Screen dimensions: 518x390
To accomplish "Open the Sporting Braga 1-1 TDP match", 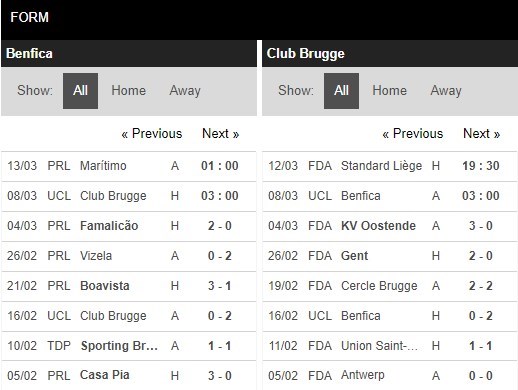I will click(129, 346).
